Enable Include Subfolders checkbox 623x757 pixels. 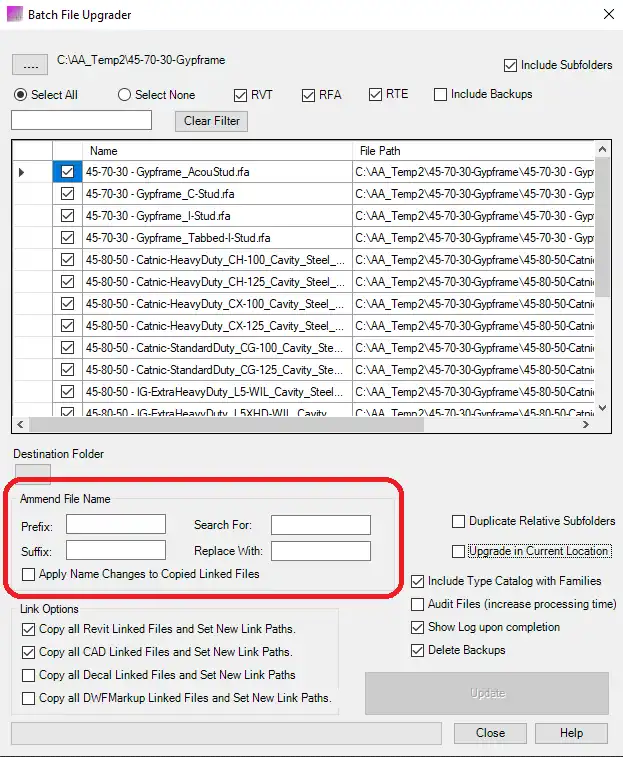pos(511,65)
